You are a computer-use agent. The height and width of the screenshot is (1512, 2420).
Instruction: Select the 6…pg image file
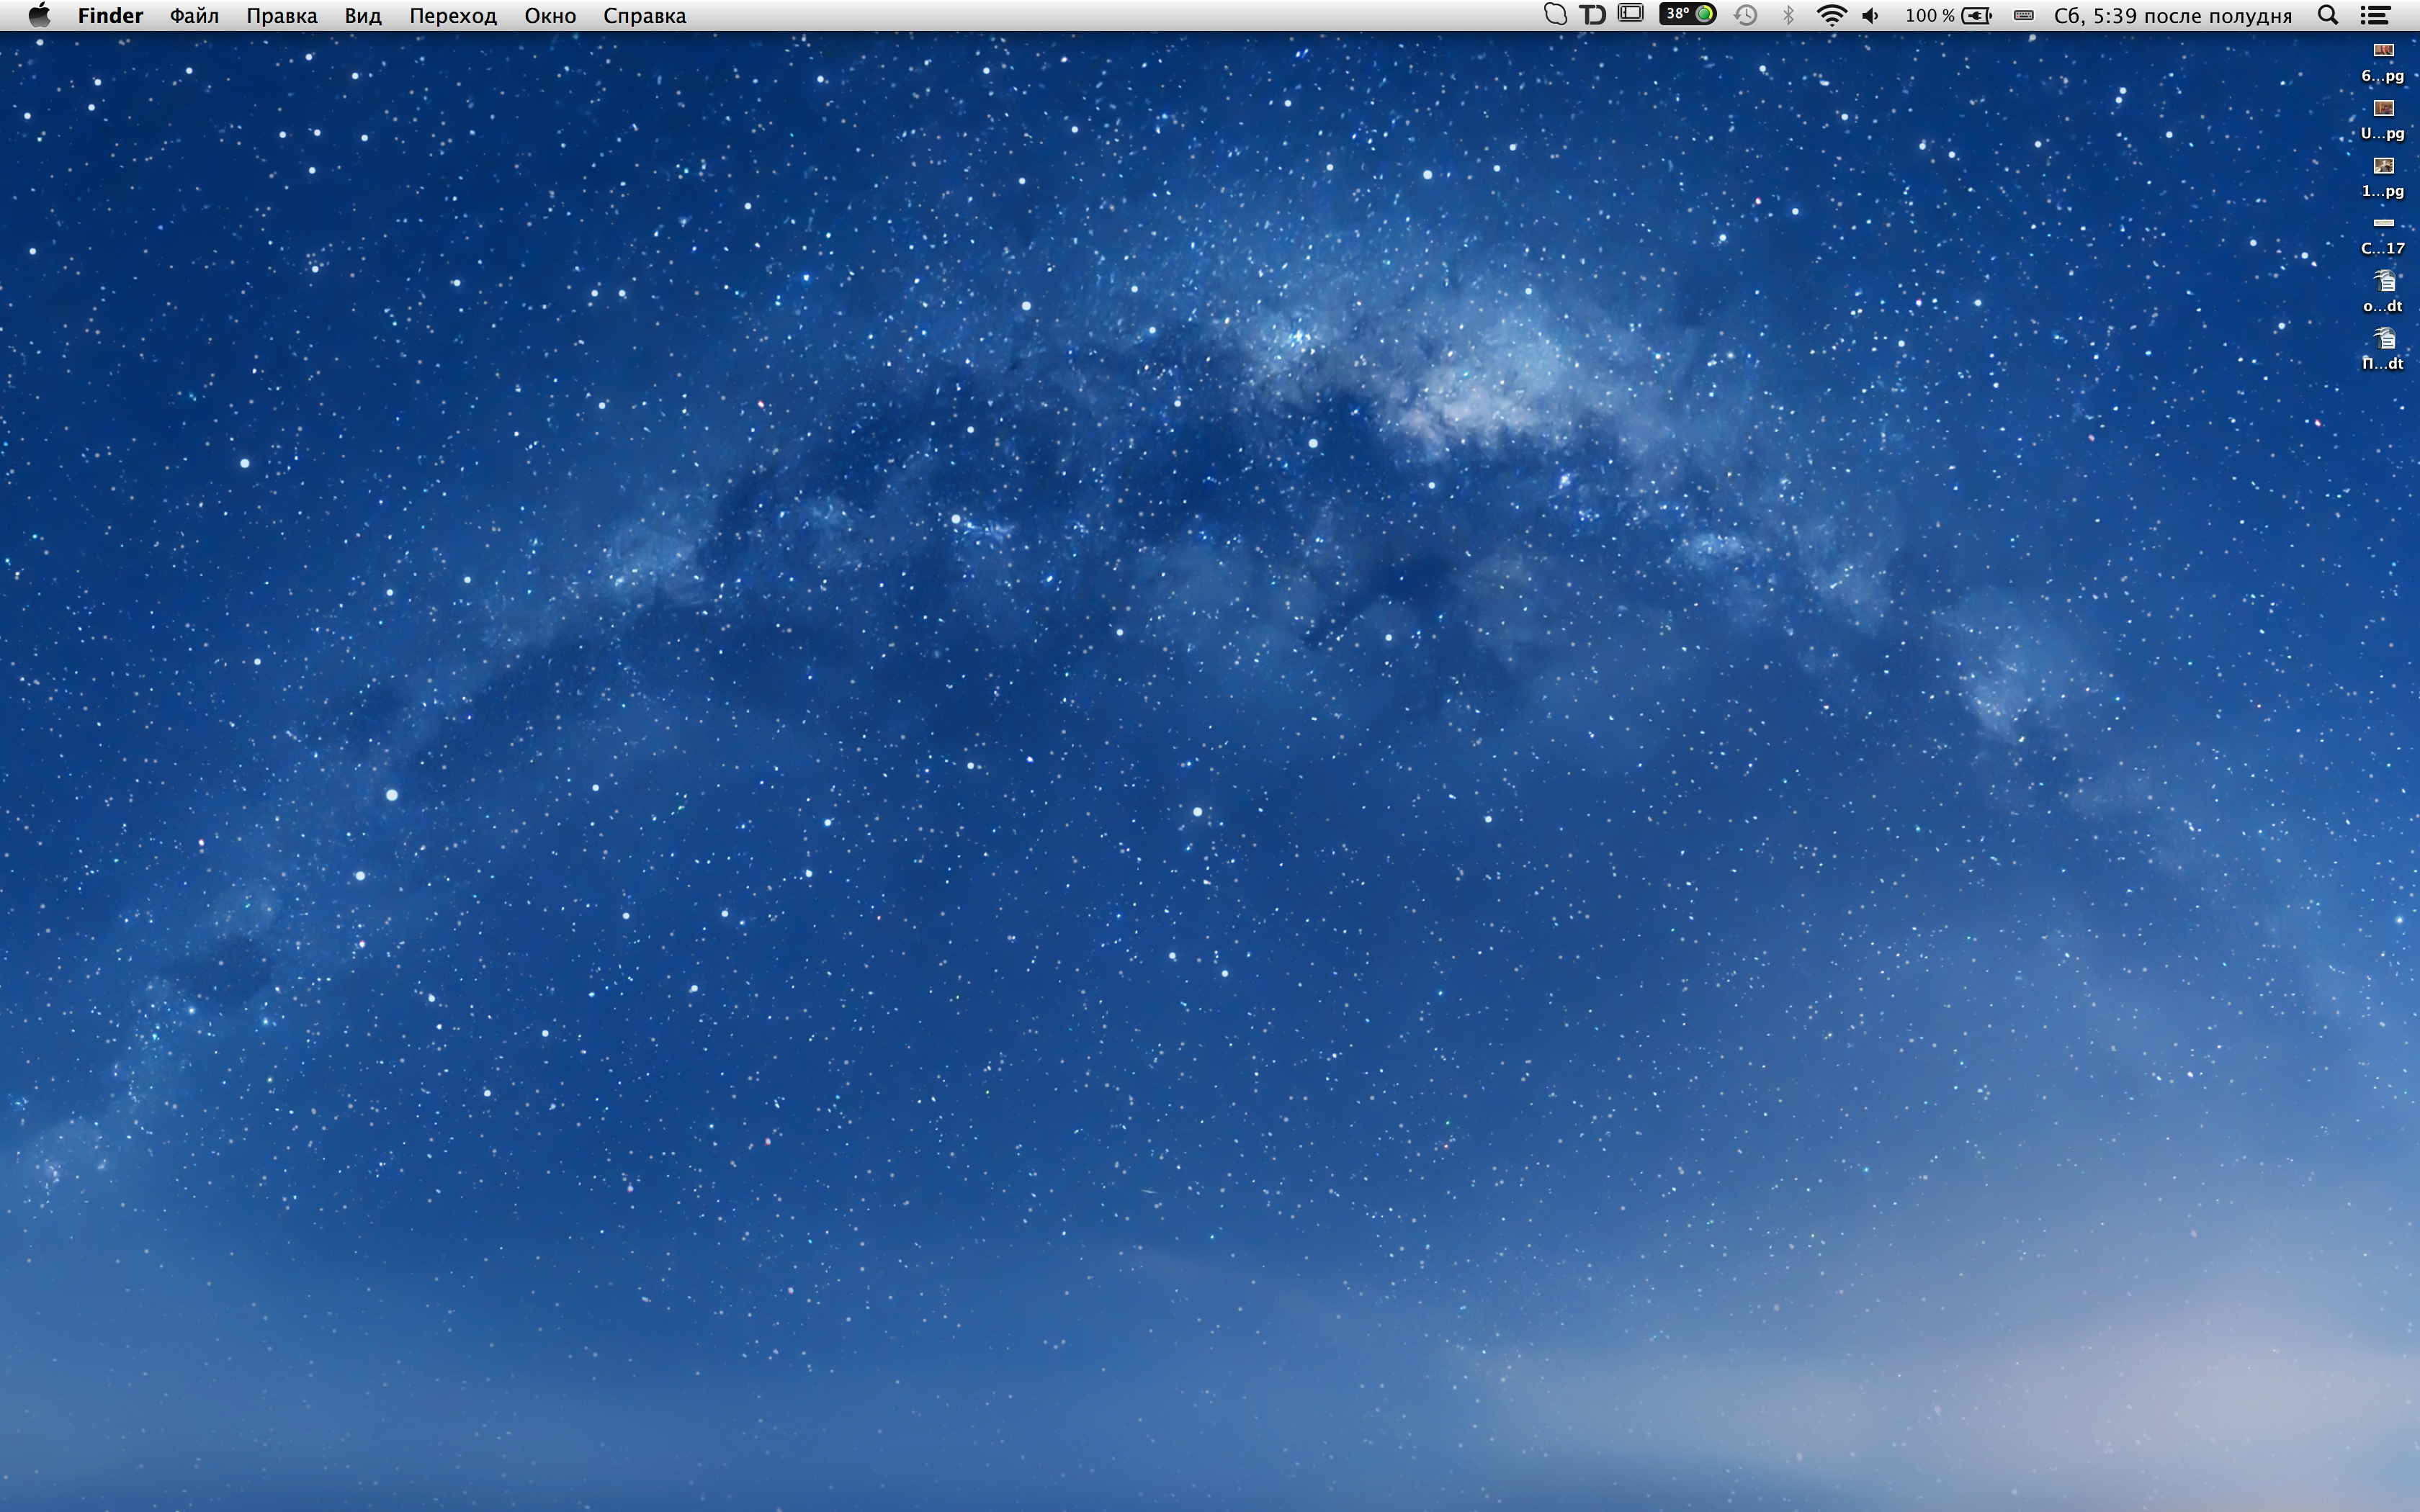pos(2383,51)
